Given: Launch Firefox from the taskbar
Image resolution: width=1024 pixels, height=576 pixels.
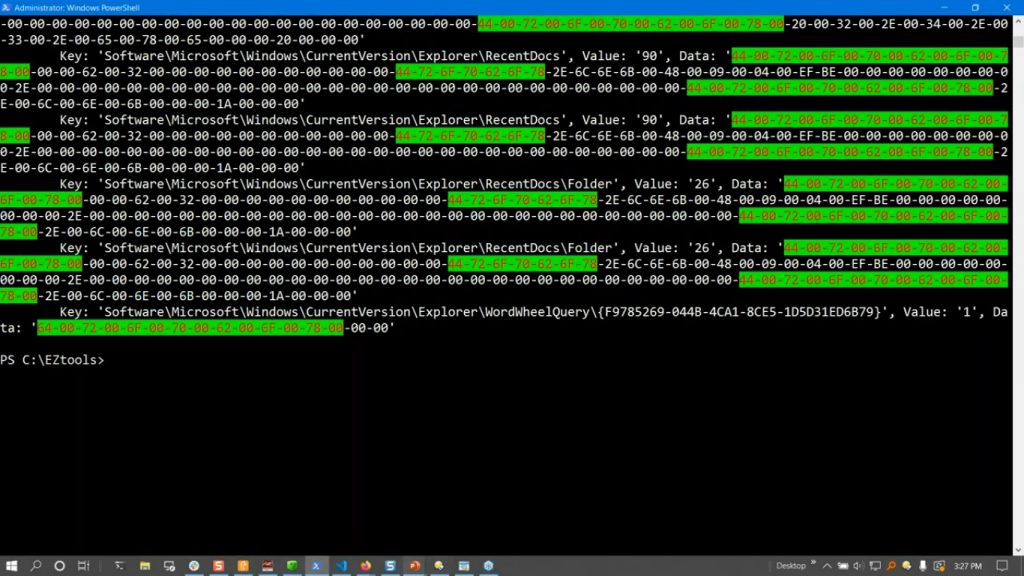Looking at the screenshot, I should coord(365,566).
